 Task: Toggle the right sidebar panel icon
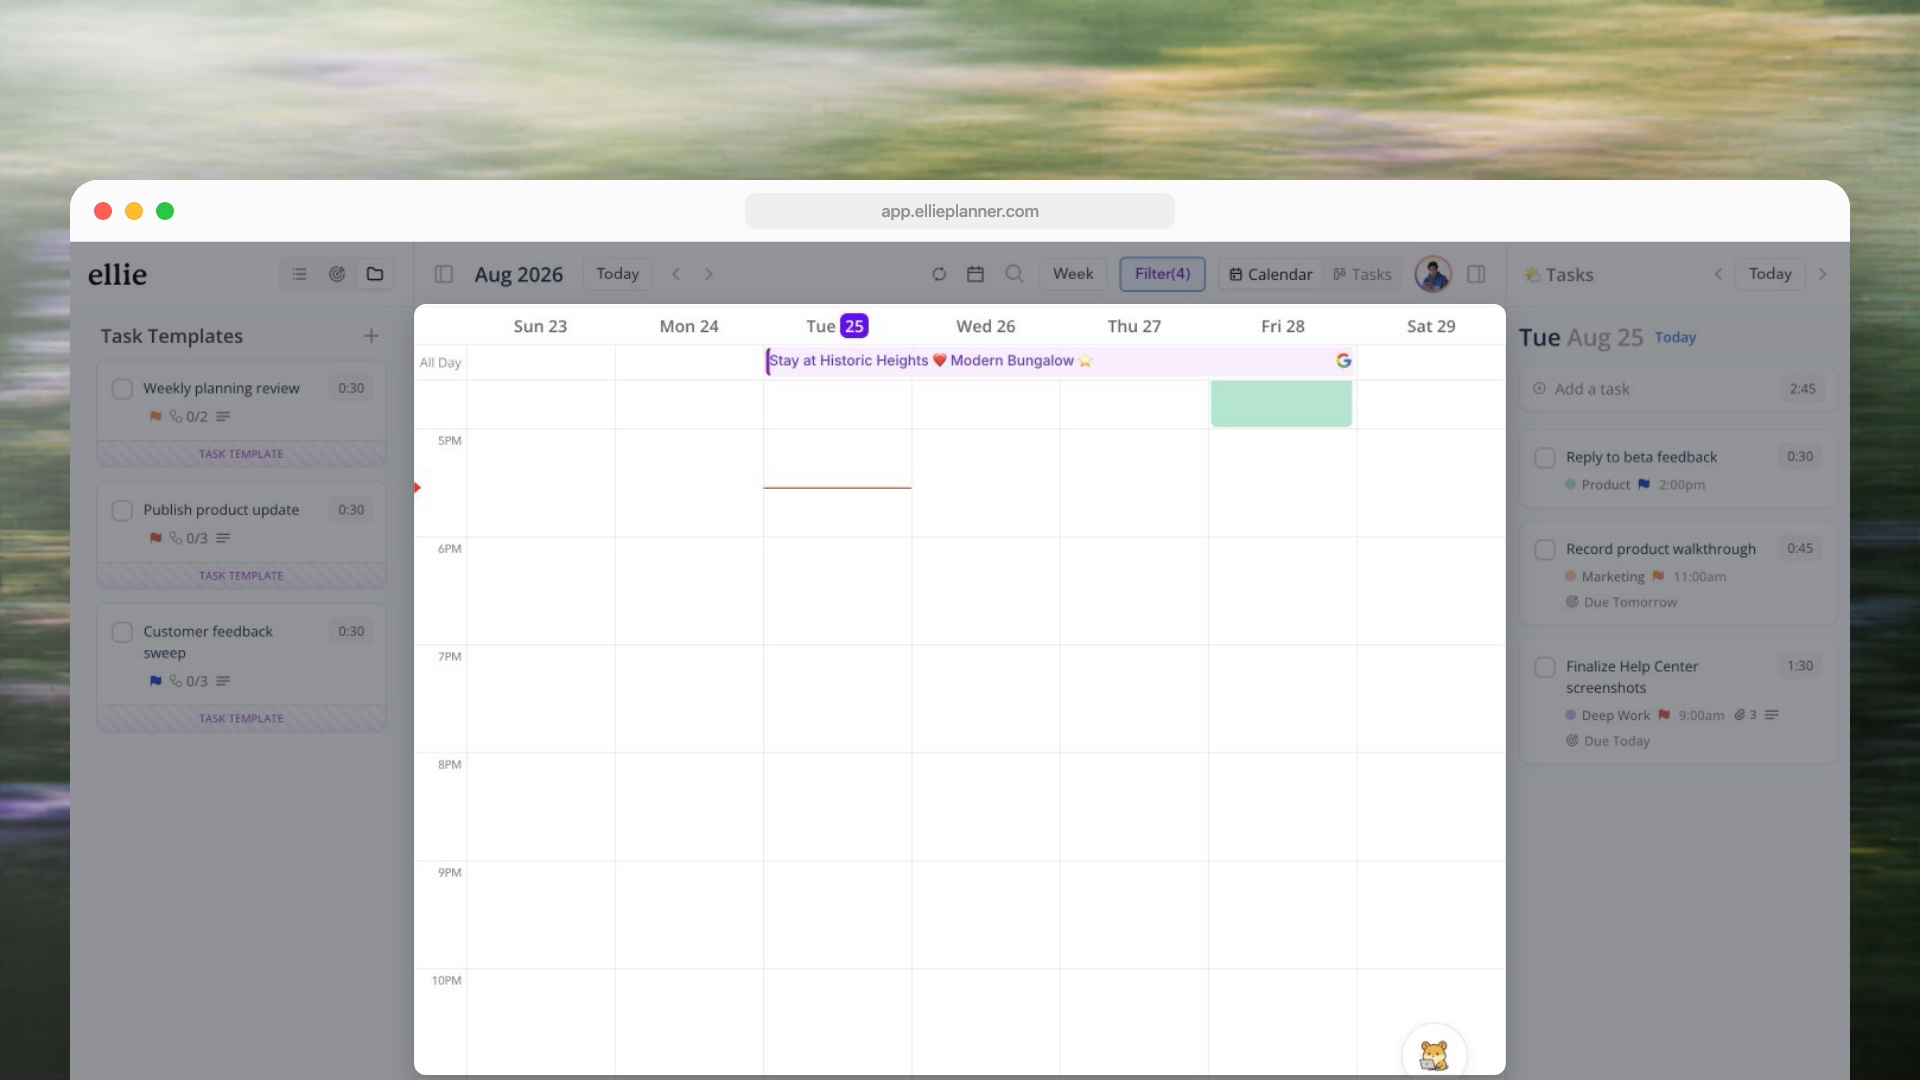pyautogui.click(x=1476, y=274)
